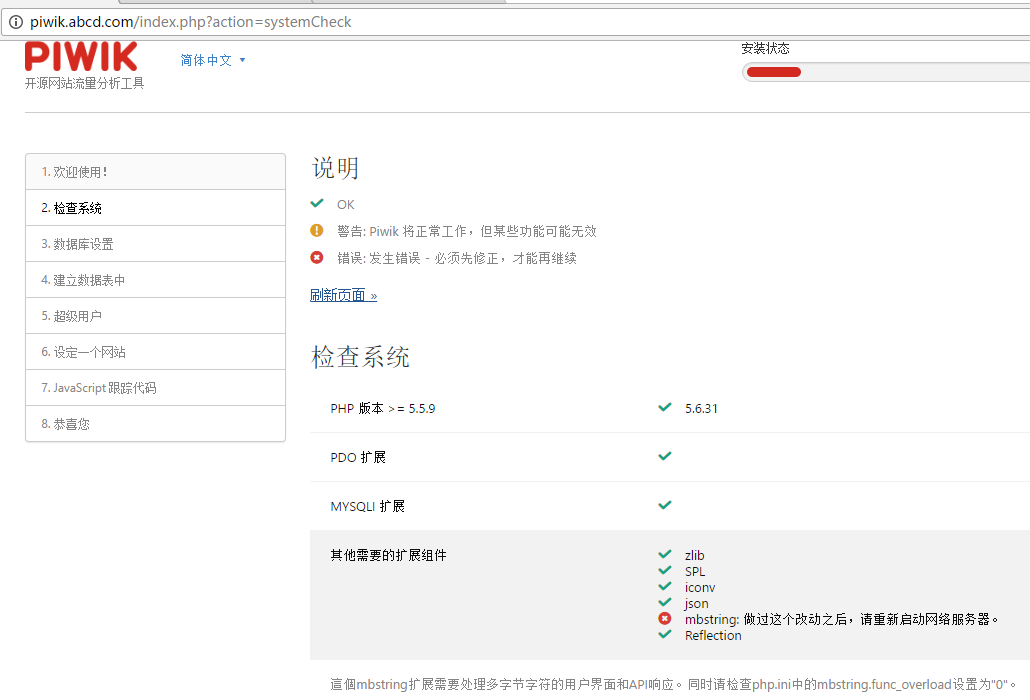Click the 检查系统 heading
Viewport: 1030px width, 700px height.
360,357
